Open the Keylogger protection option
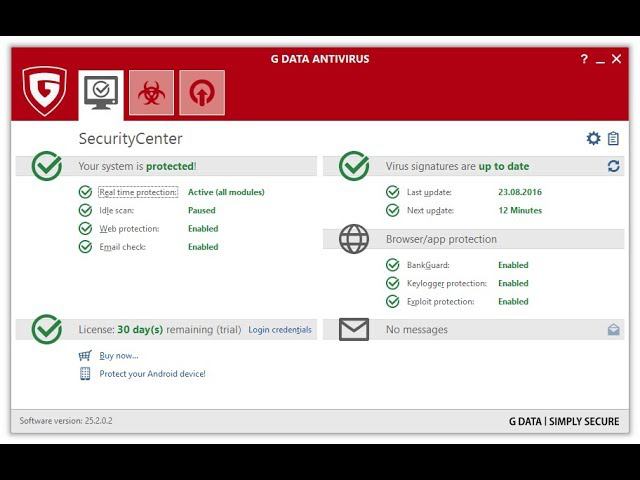Image resolution: width=640 pixels, height=480 pixels. coord(447,283)
